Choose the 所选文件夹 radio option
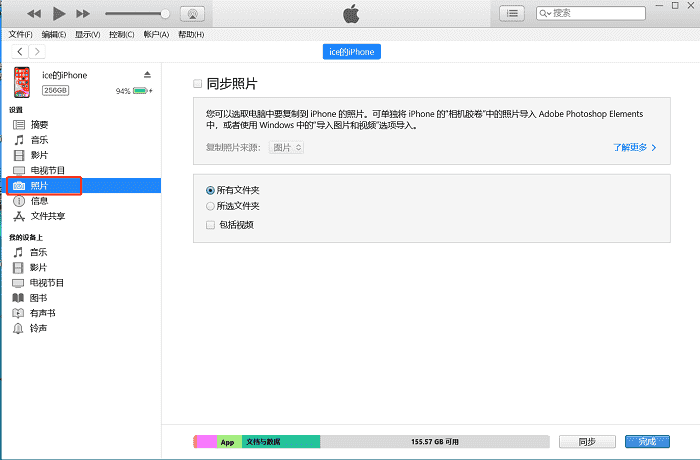 (210, 206)
